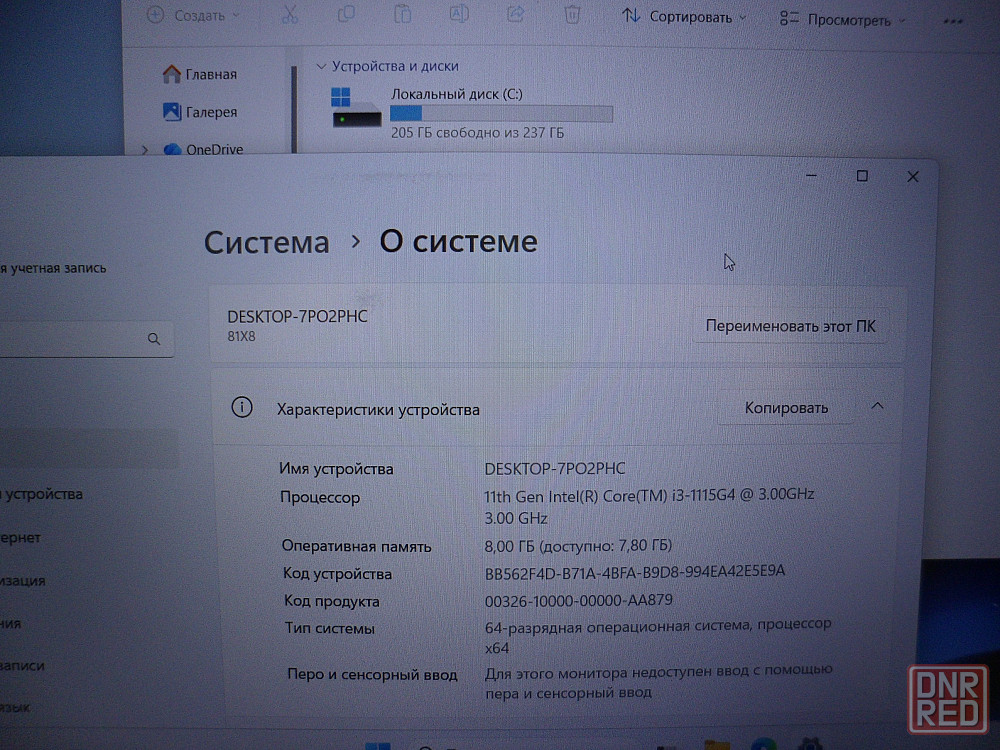Screen dimensions: 1000x750
Task: Collapse the Характеристики устройства section chevron
Action: (x=877, y=406)
